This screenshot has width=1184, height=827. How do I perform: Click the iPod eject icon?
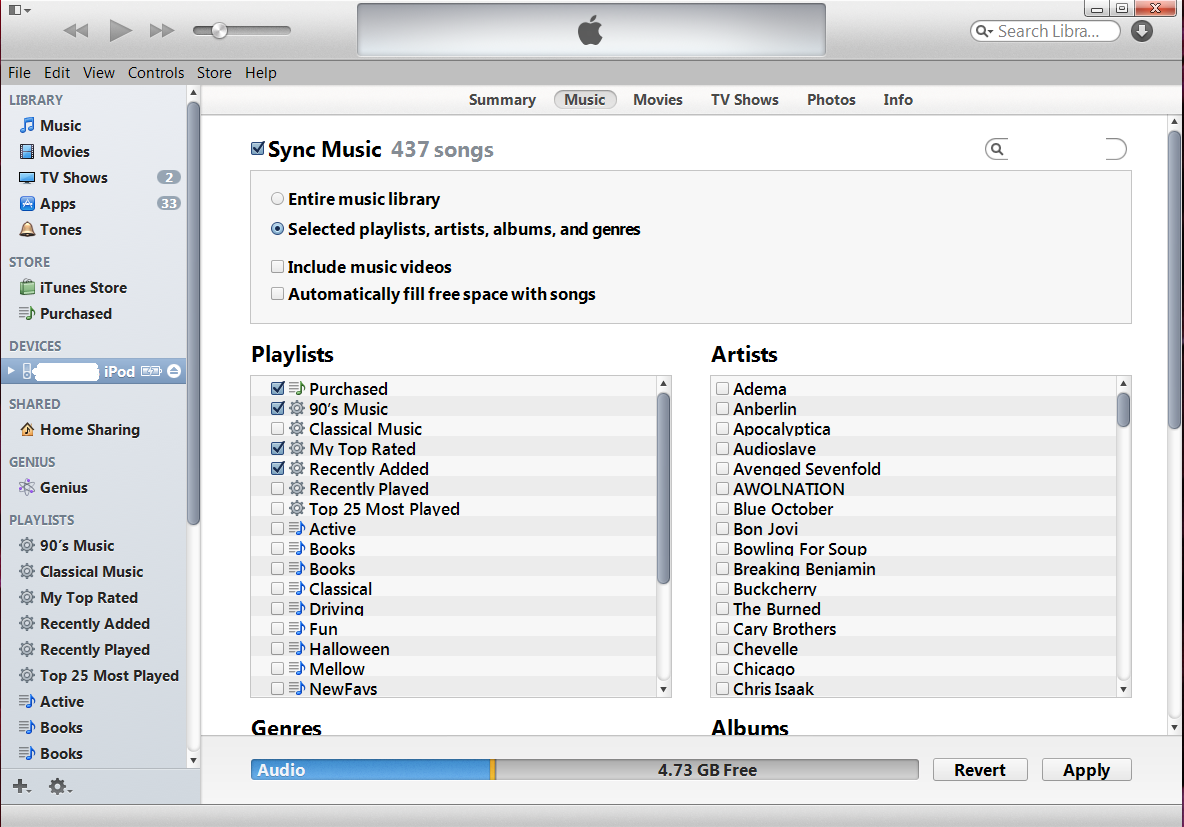pyautogui.click(x=174, y=371)
